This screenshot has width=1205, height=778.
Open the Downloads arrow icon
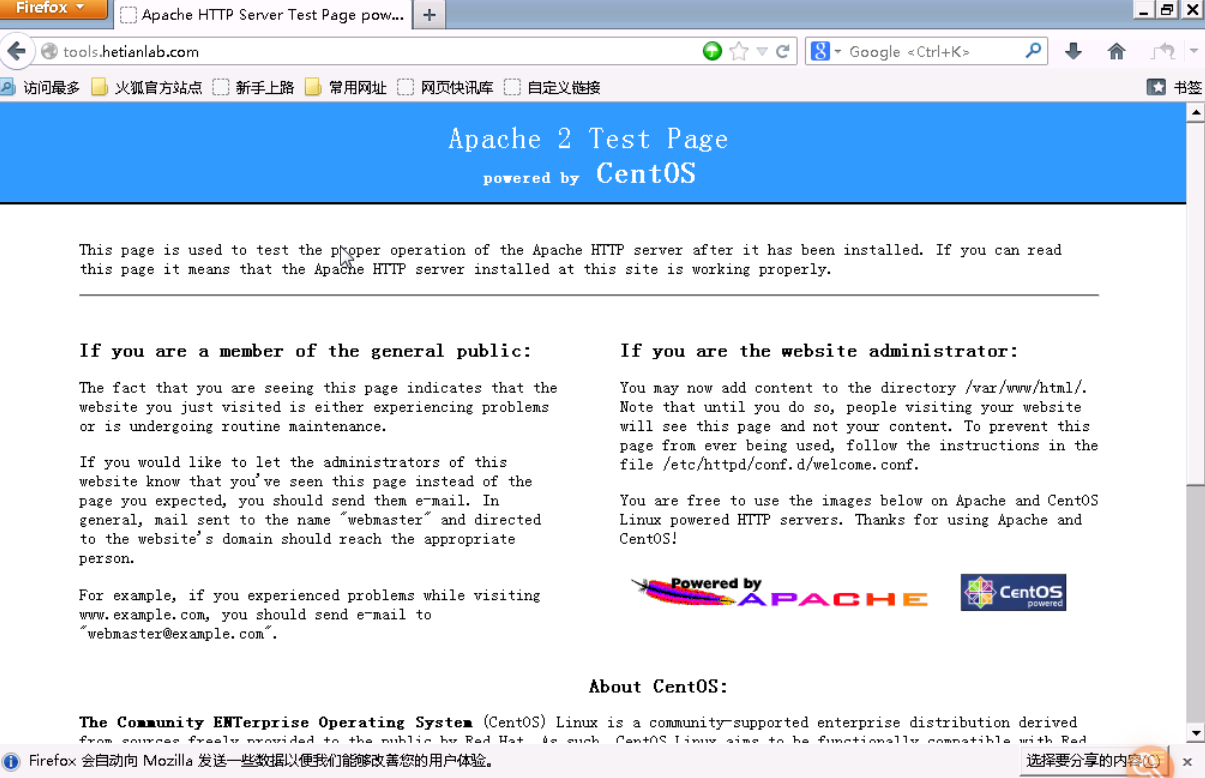(x=1073, y=51)
